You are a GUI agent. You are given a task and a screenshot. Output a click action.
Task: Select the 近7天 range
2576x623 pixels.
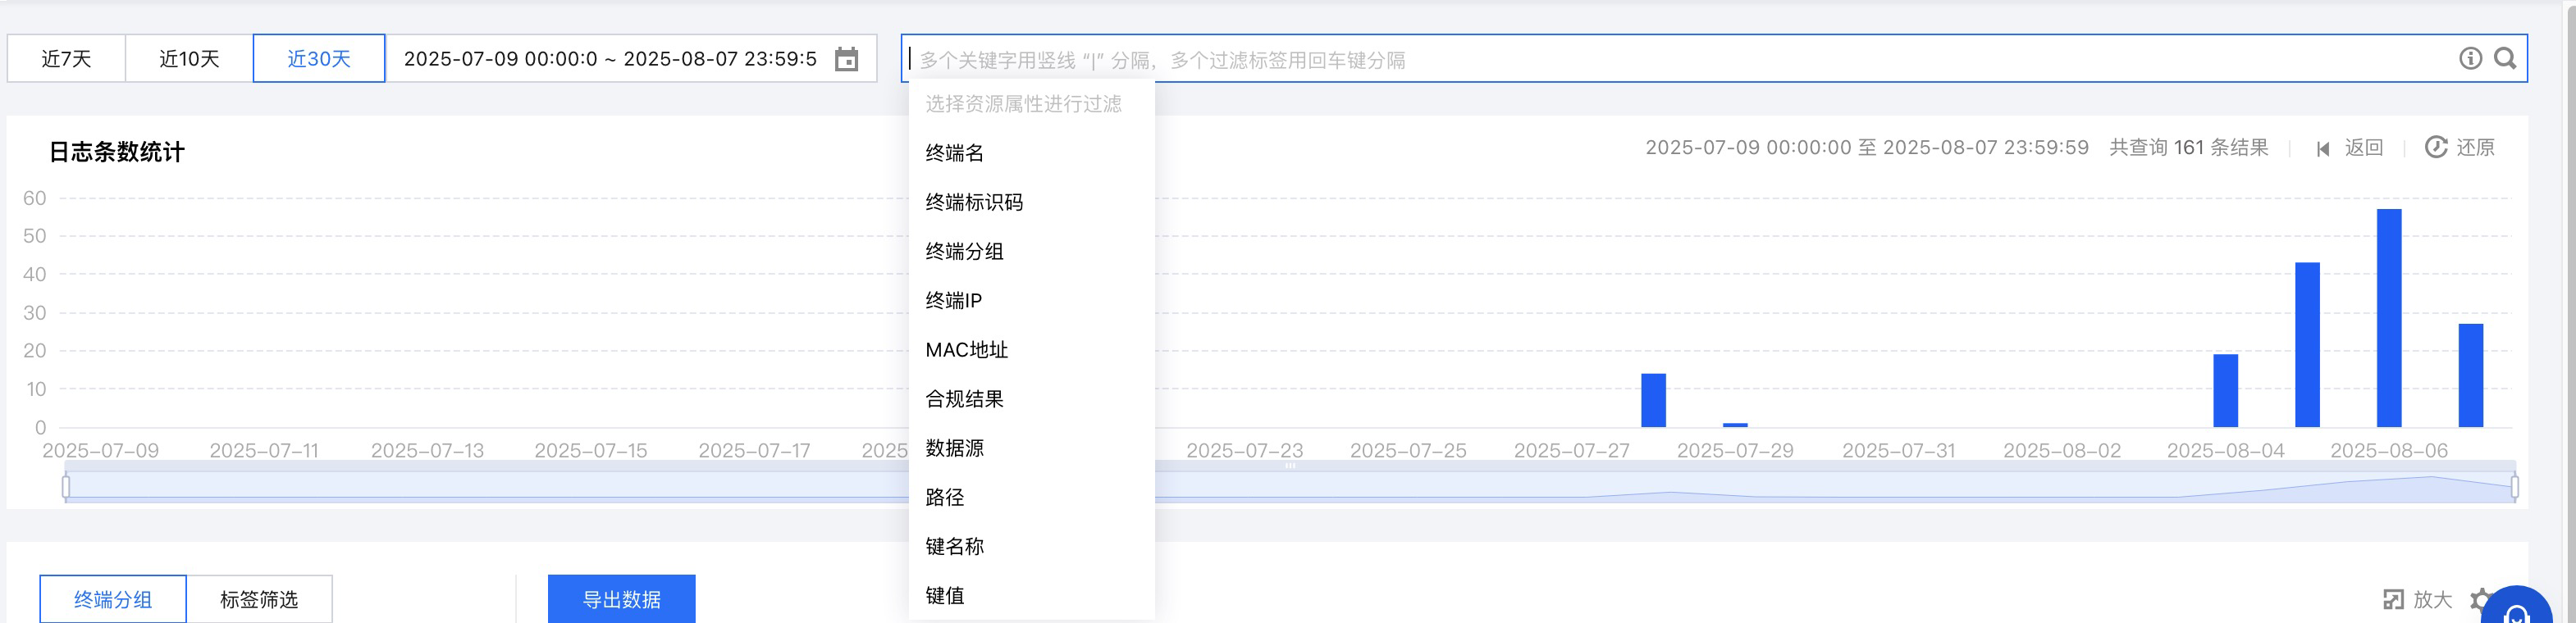pyautogui.click(x=66, y=58)
